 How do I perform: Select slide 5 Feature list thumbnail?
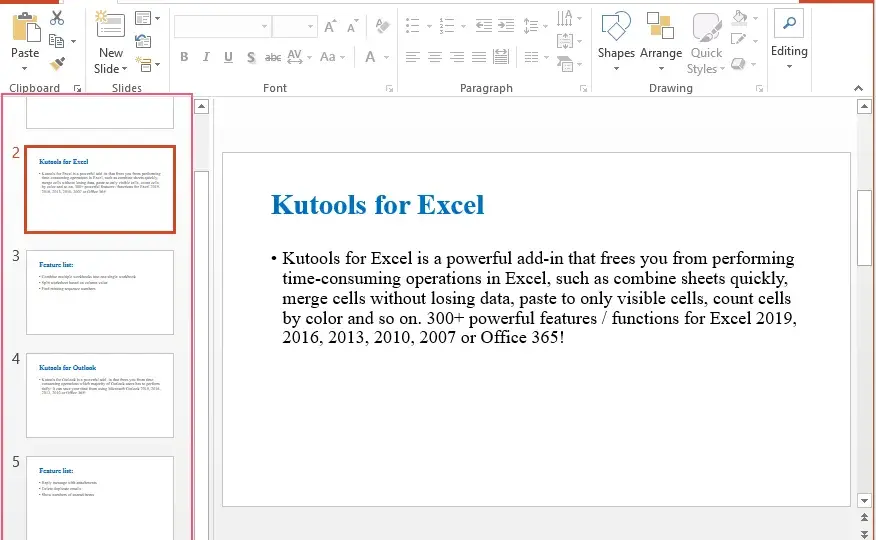click(100, 498)
